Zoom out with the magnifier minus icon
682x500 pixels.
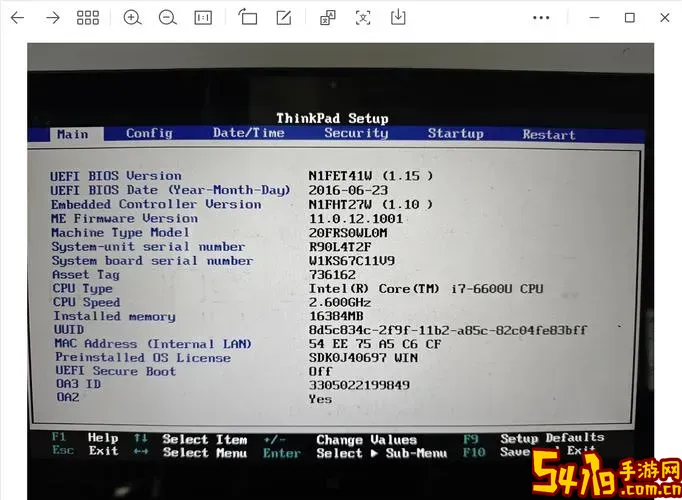click(x=167, y=18)
